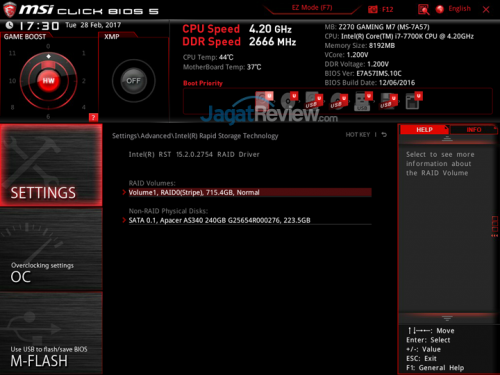The width and height of the screenshot is (500, 375).
Task: Switch XMP profile from OFF
Action: pos(133,81)
